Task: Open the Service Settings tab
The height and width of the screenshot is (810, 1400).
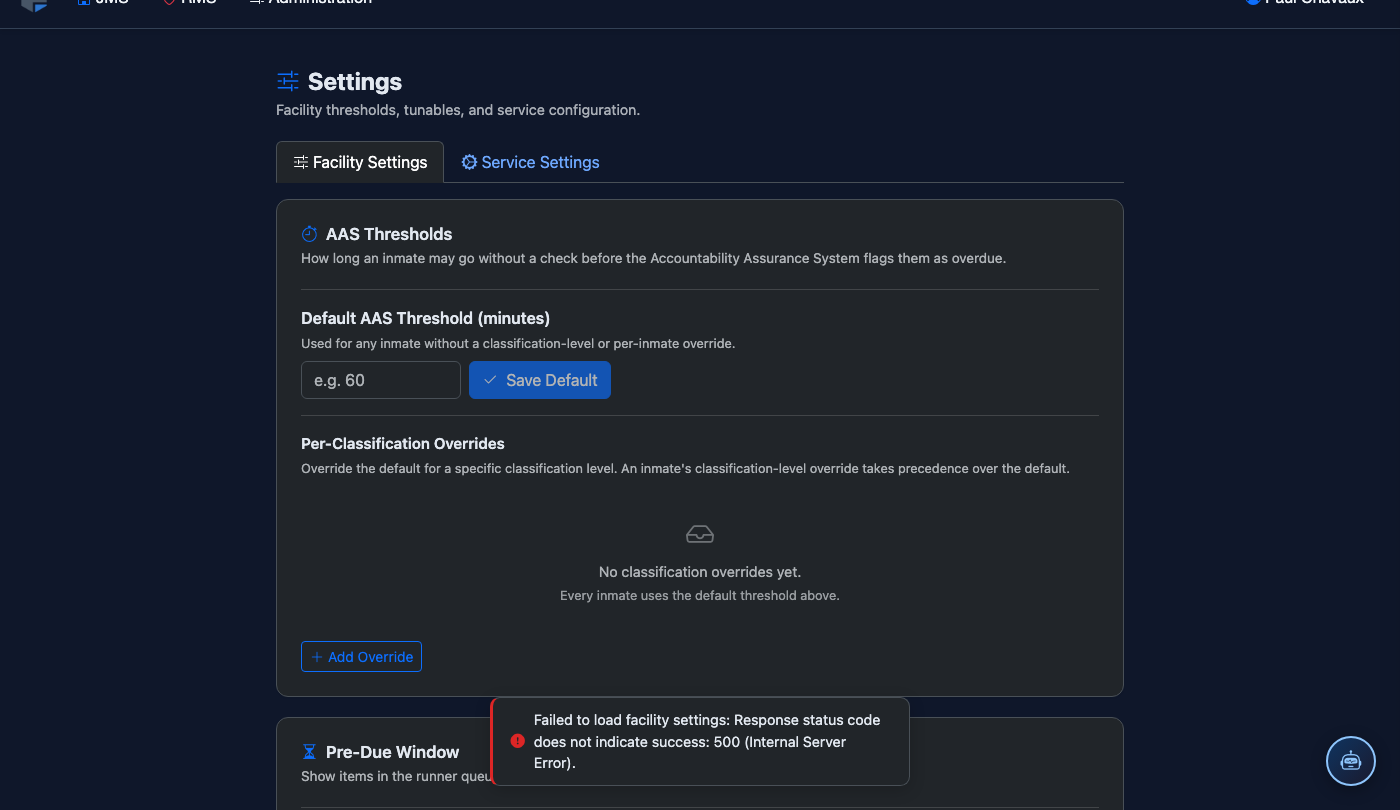Action: coord(530,162)
